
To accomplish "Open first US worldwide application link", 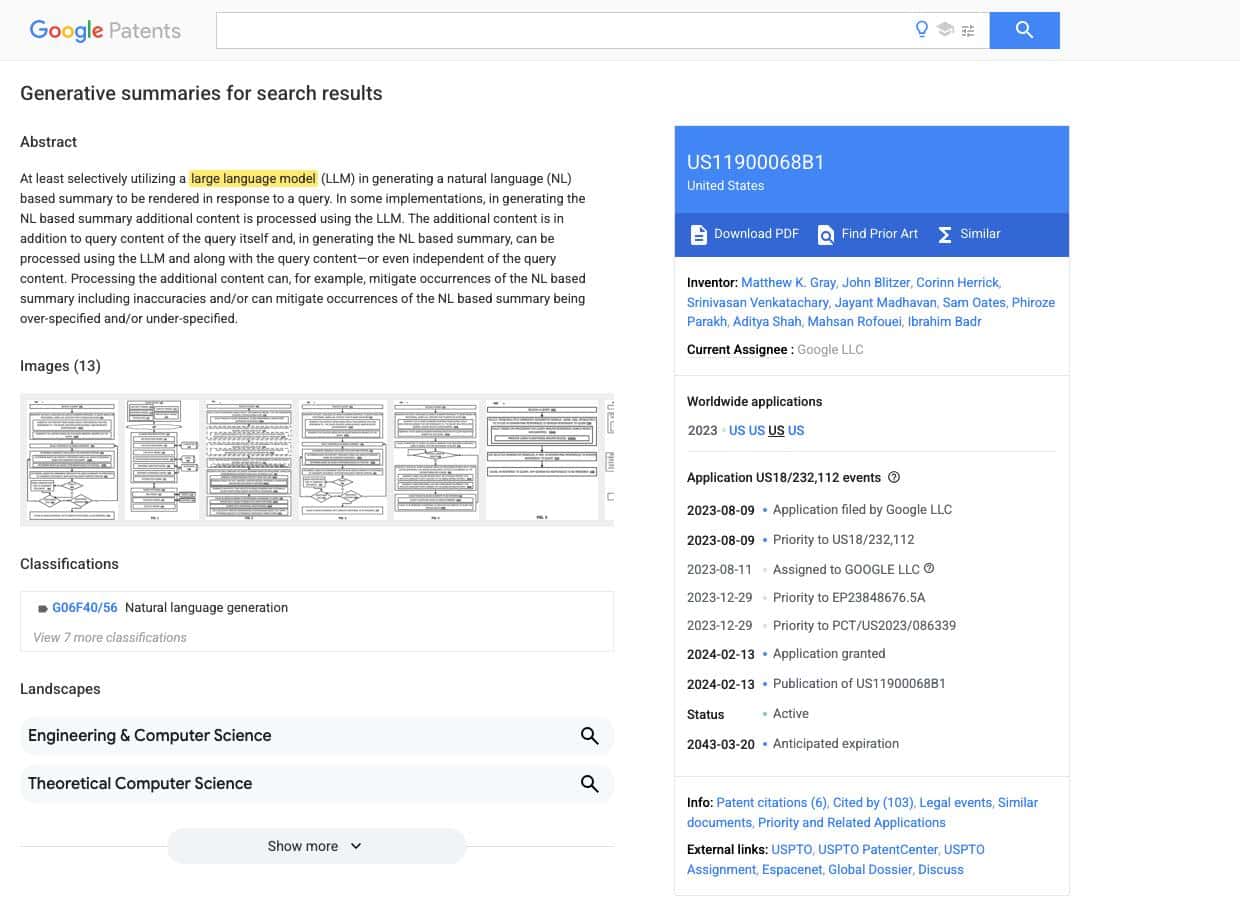I will point(737,430).
